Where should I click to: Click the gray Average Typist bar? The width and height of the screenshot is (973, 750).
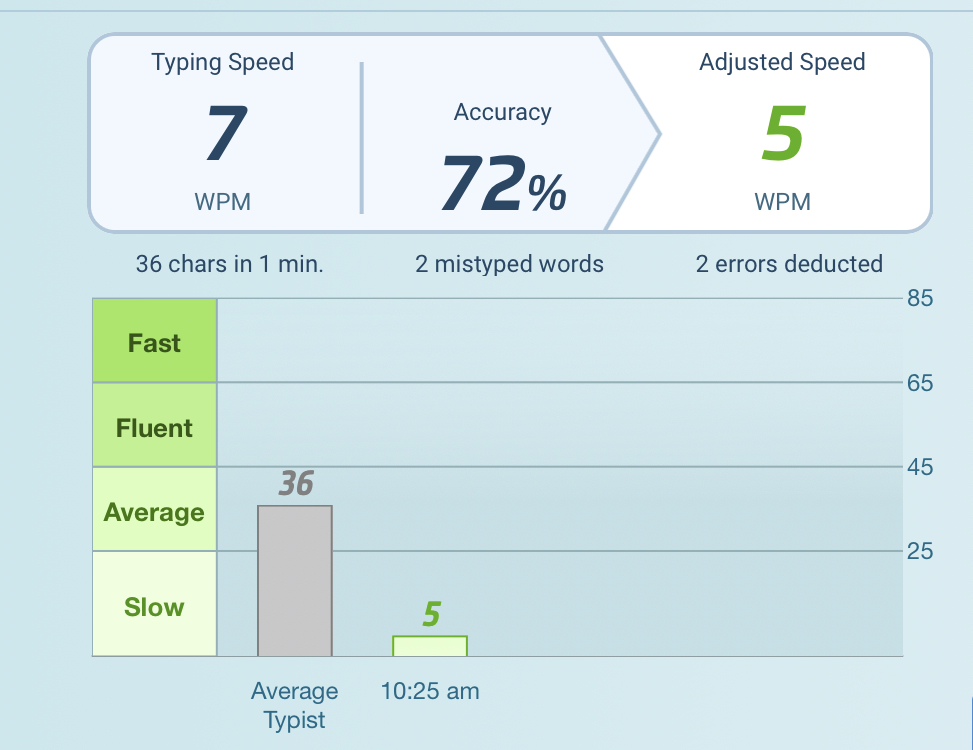coord(295,580)
